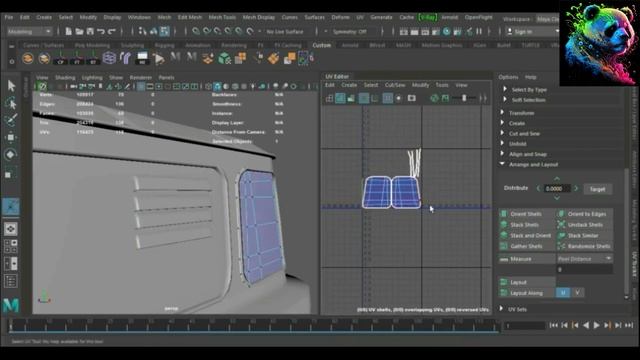Click the No Live Surface field

click(284, 31)
